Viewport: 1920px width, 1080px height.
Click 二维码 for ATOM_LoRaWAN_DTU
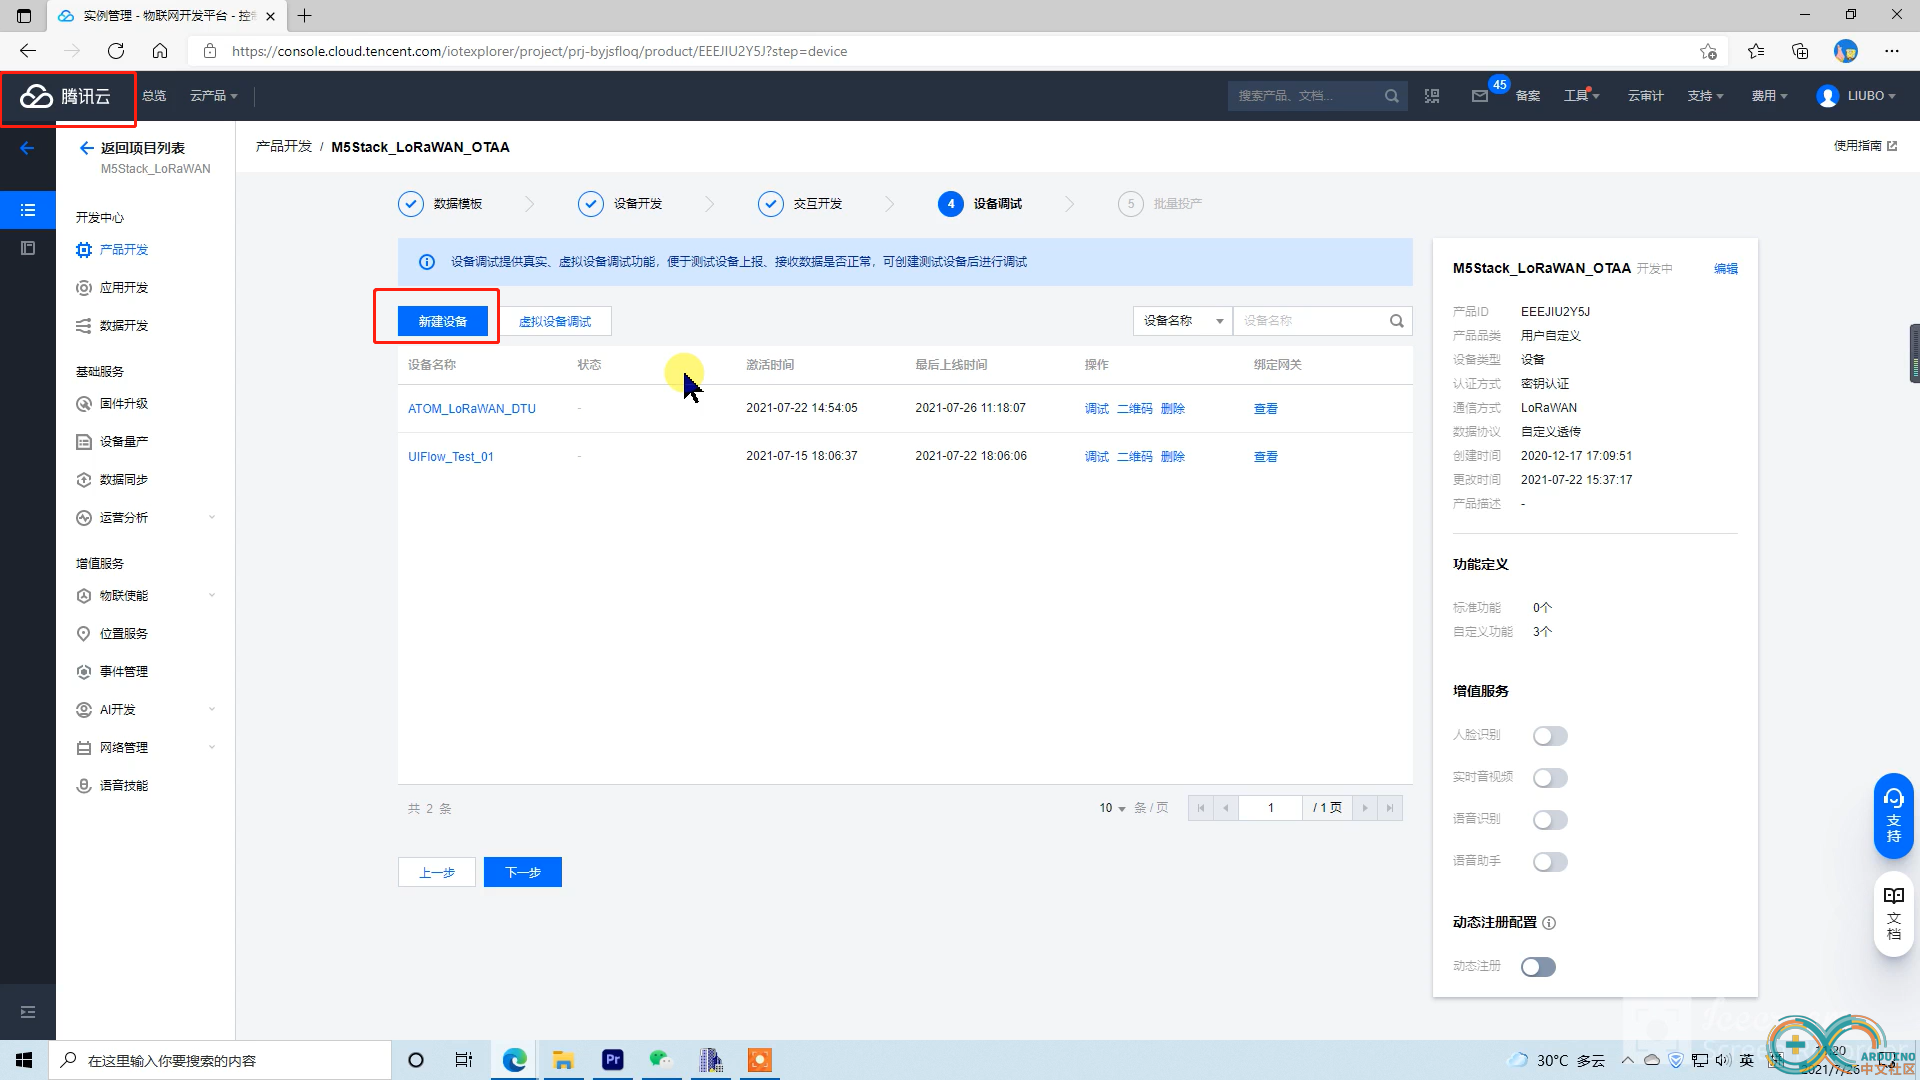(x=1134, y=409)
